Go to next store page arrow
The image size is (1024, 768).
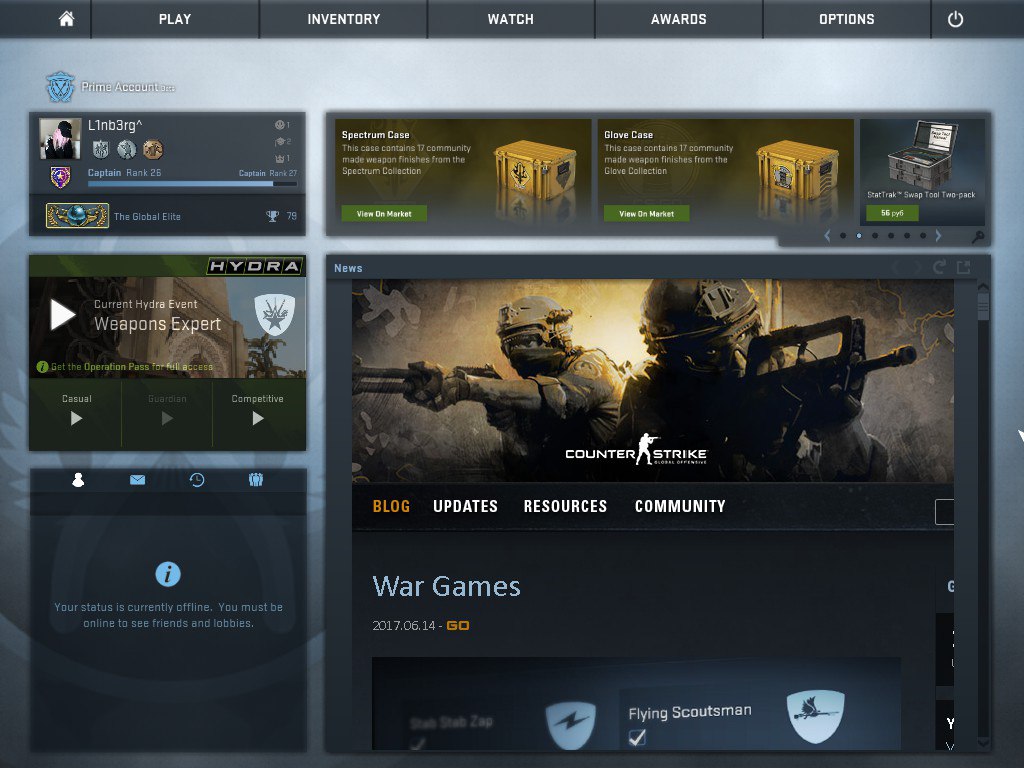coord(938,236)
